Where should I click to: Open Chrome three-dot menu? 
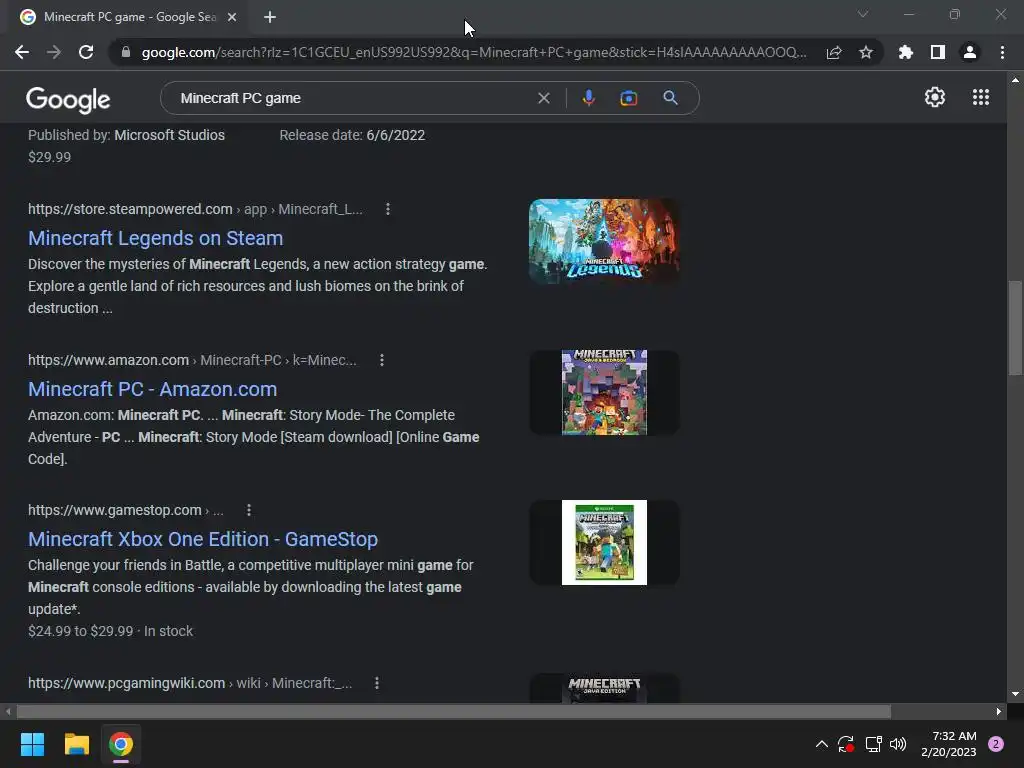[1002, 52]
